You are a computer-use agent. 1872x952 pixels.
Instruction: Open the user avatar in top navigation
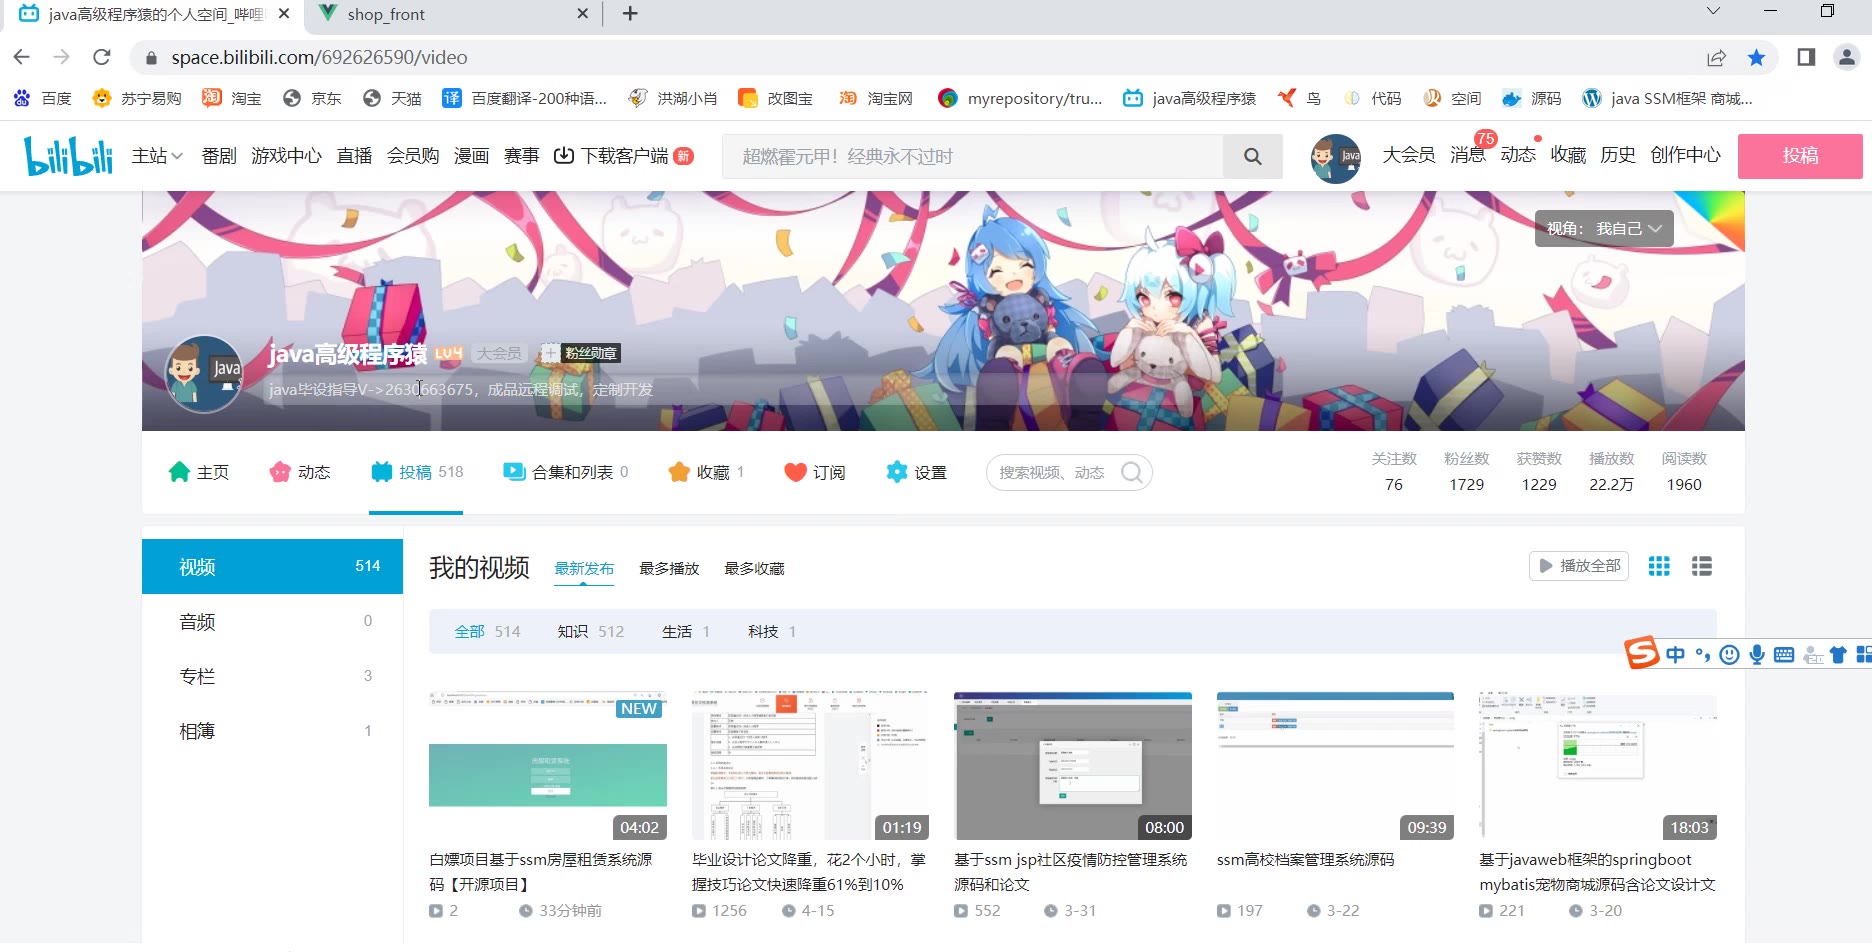coord(1336,157)
